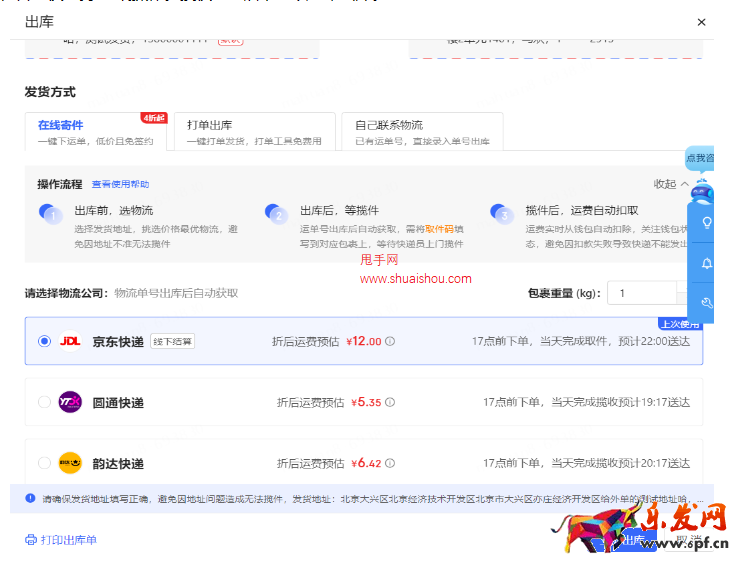Click the 打印出库单 link
This screenshot has height=564, width=739.
coord(68,540)
